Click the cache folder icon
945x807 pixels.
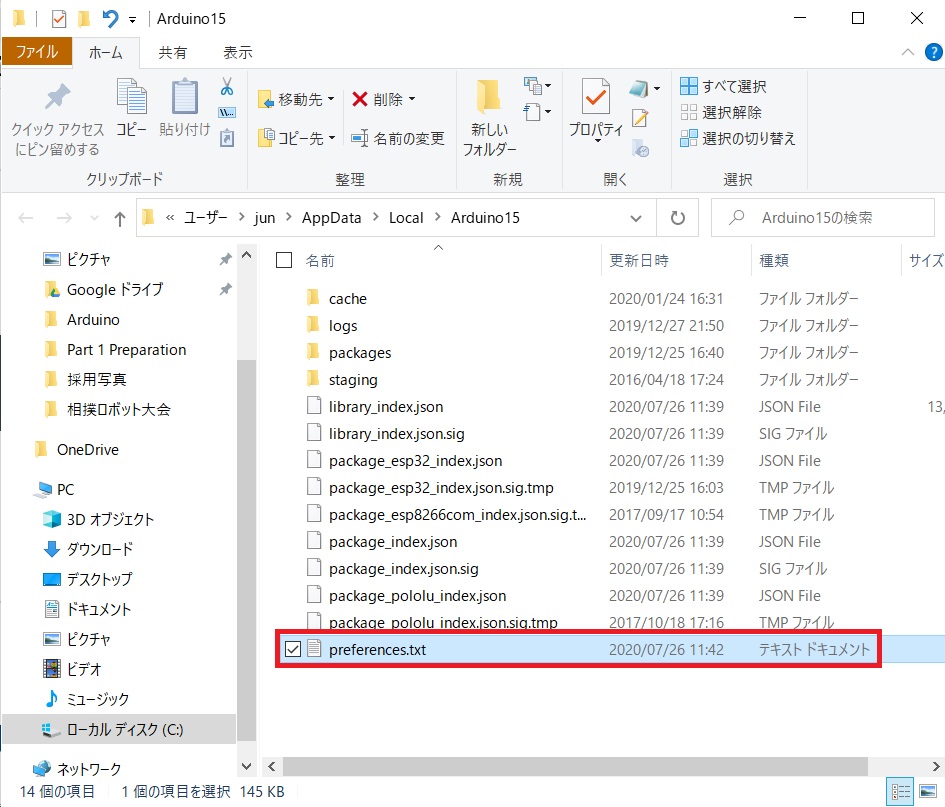point(313,298)
